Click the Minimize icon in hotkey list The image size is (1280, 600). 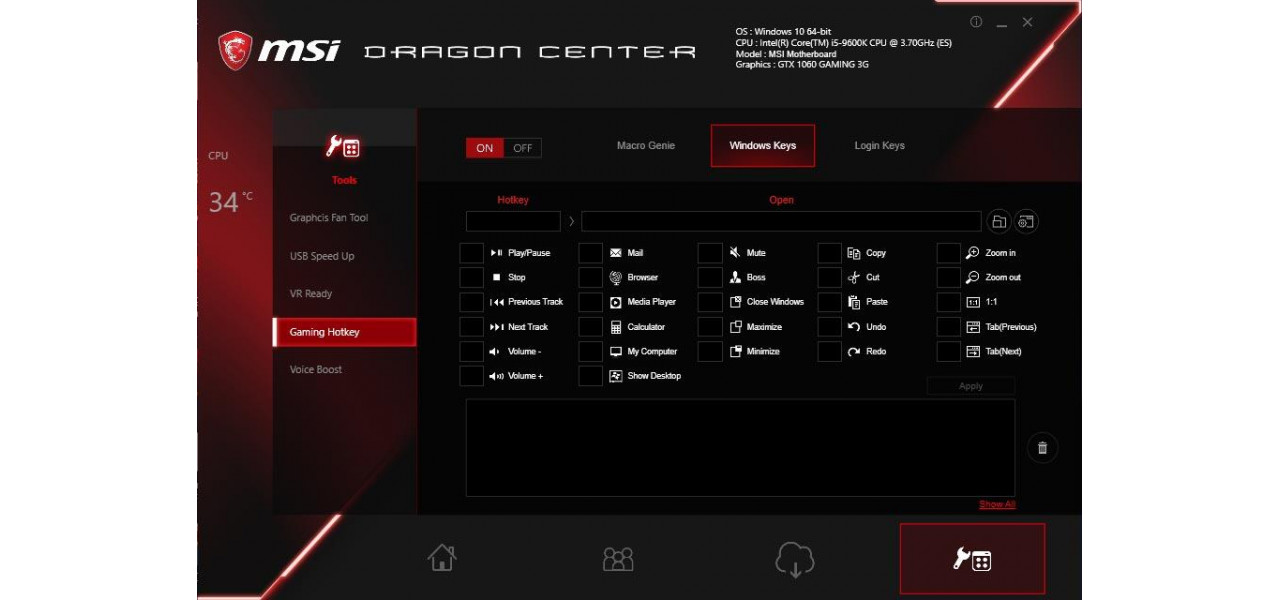tap(735, 352)
